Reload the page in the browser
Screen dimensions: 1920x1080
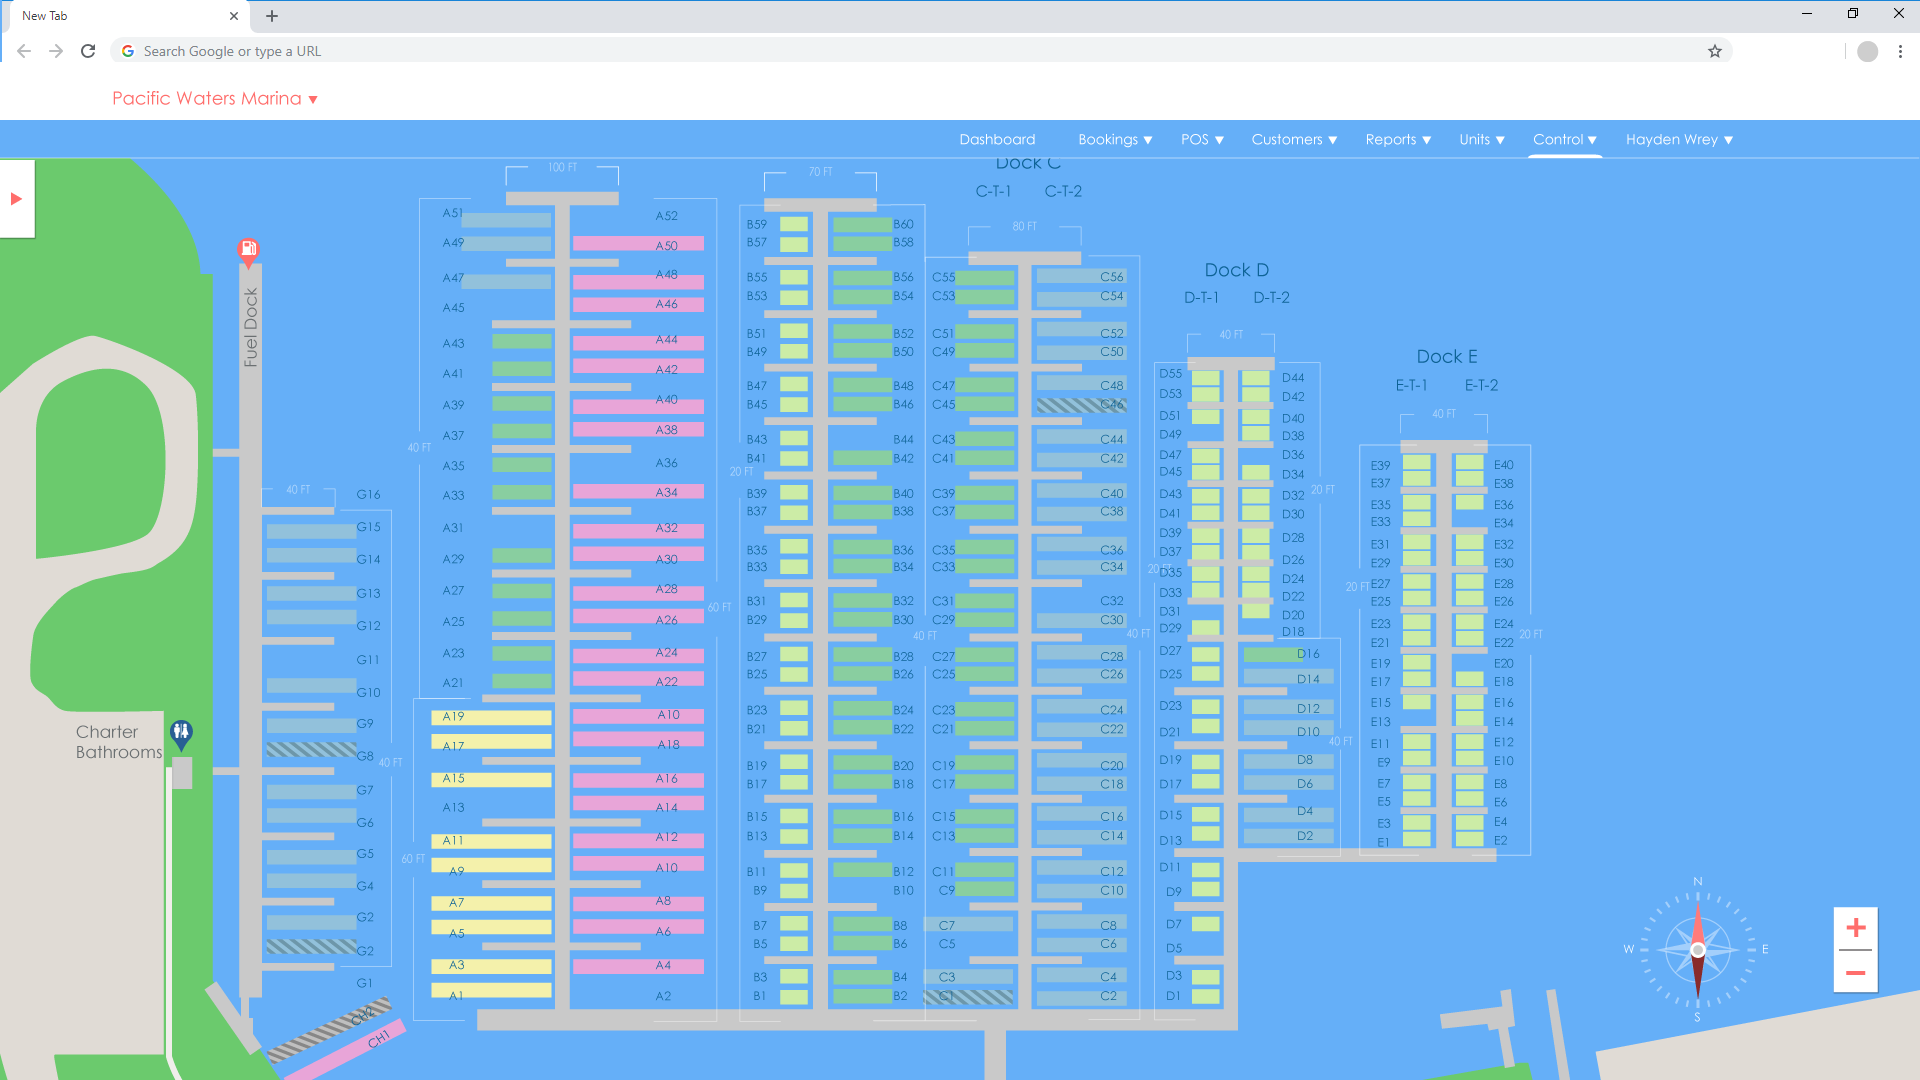coord(88,51)
